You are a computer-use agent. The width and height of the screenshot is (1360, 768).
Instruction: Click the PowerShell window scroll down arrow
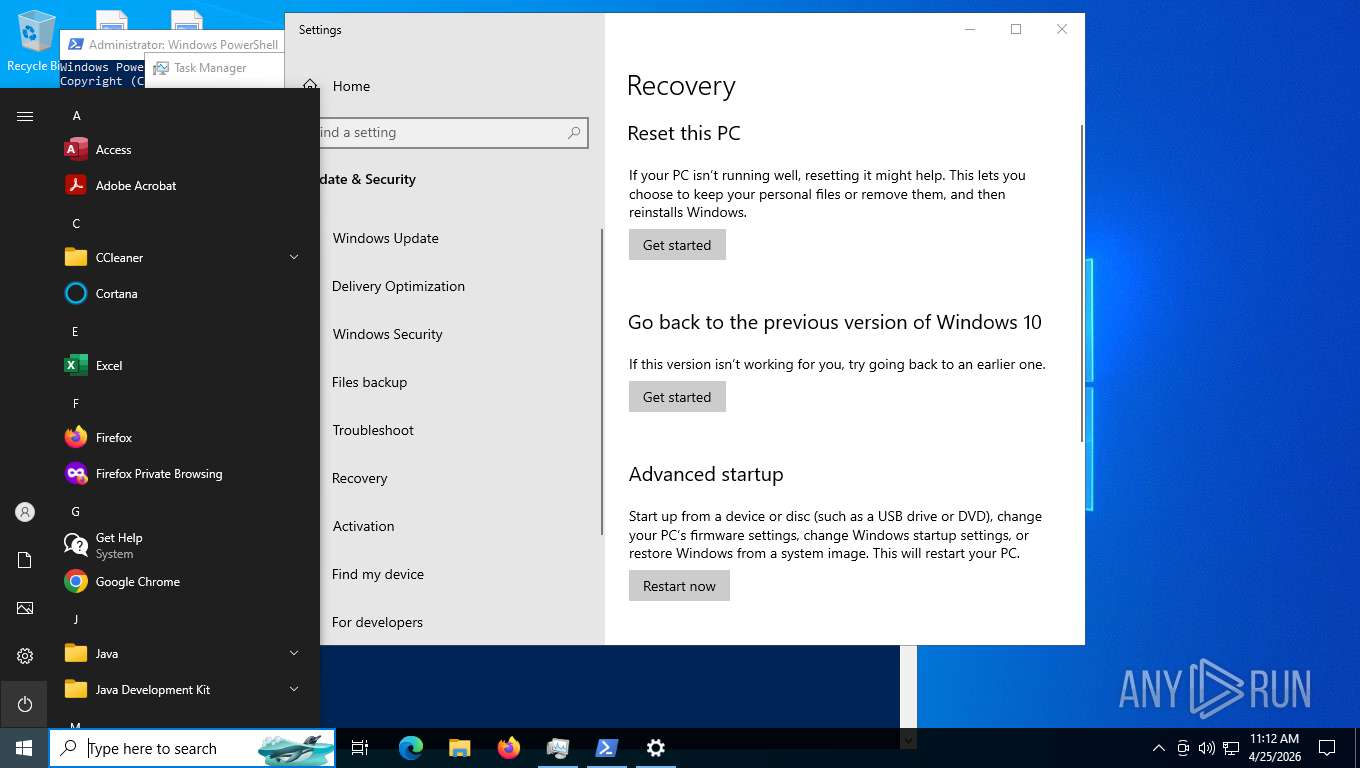tap(908, 740)
